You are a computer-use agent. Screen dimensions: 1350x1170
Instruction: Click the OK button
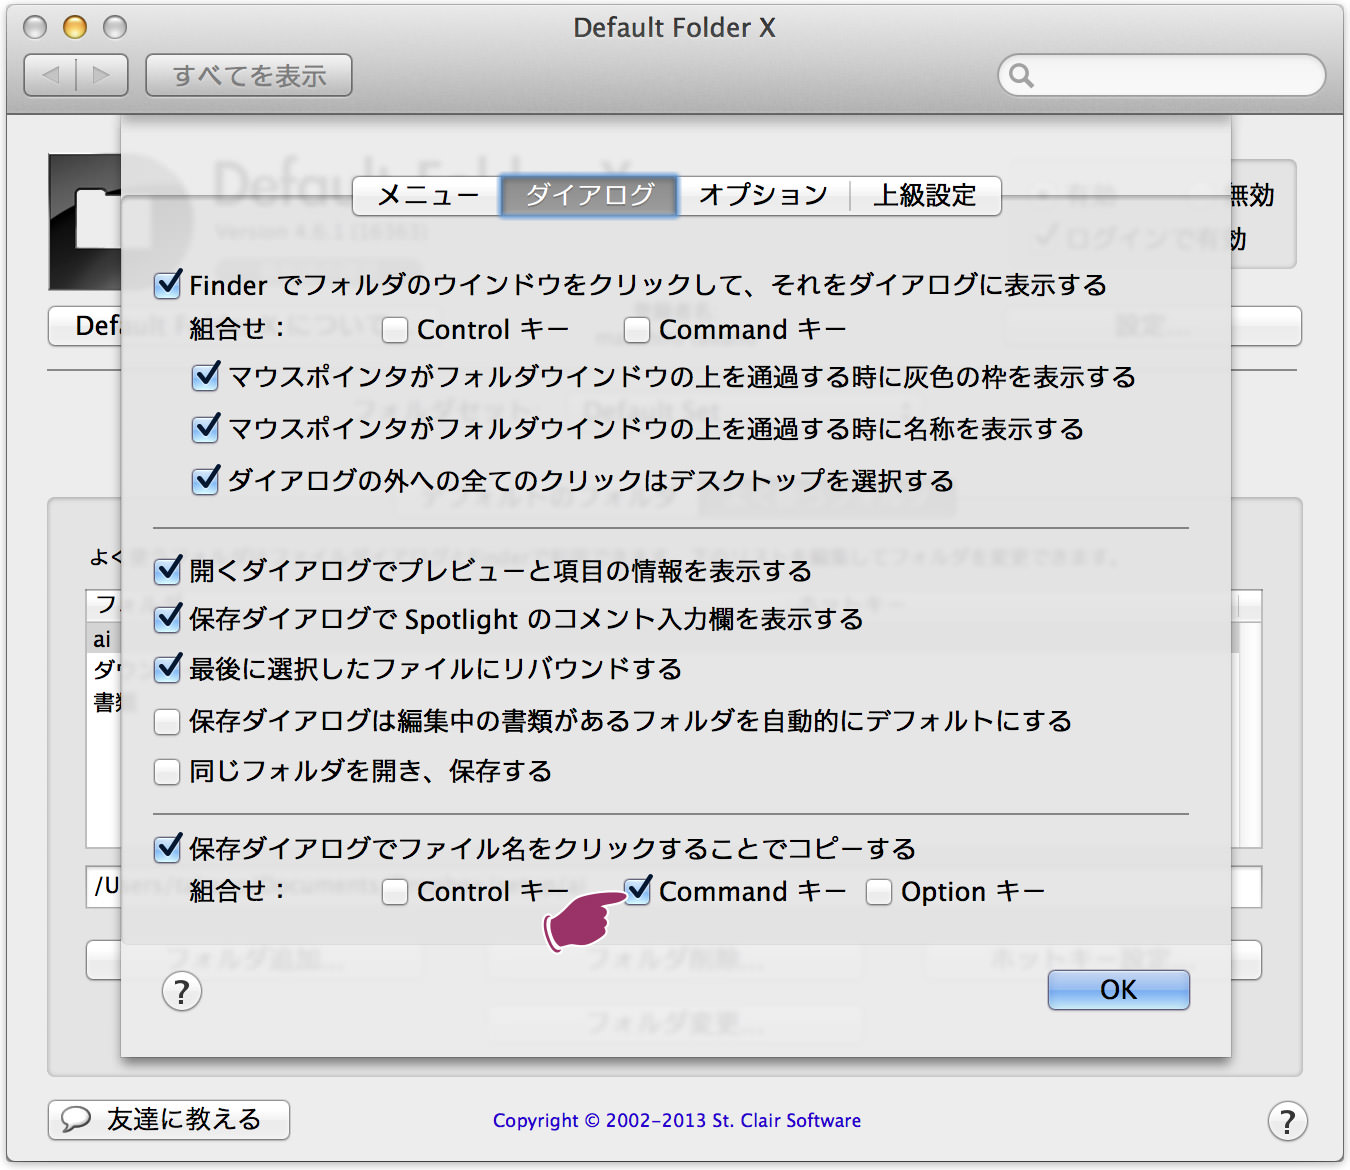pos(1118,990)
